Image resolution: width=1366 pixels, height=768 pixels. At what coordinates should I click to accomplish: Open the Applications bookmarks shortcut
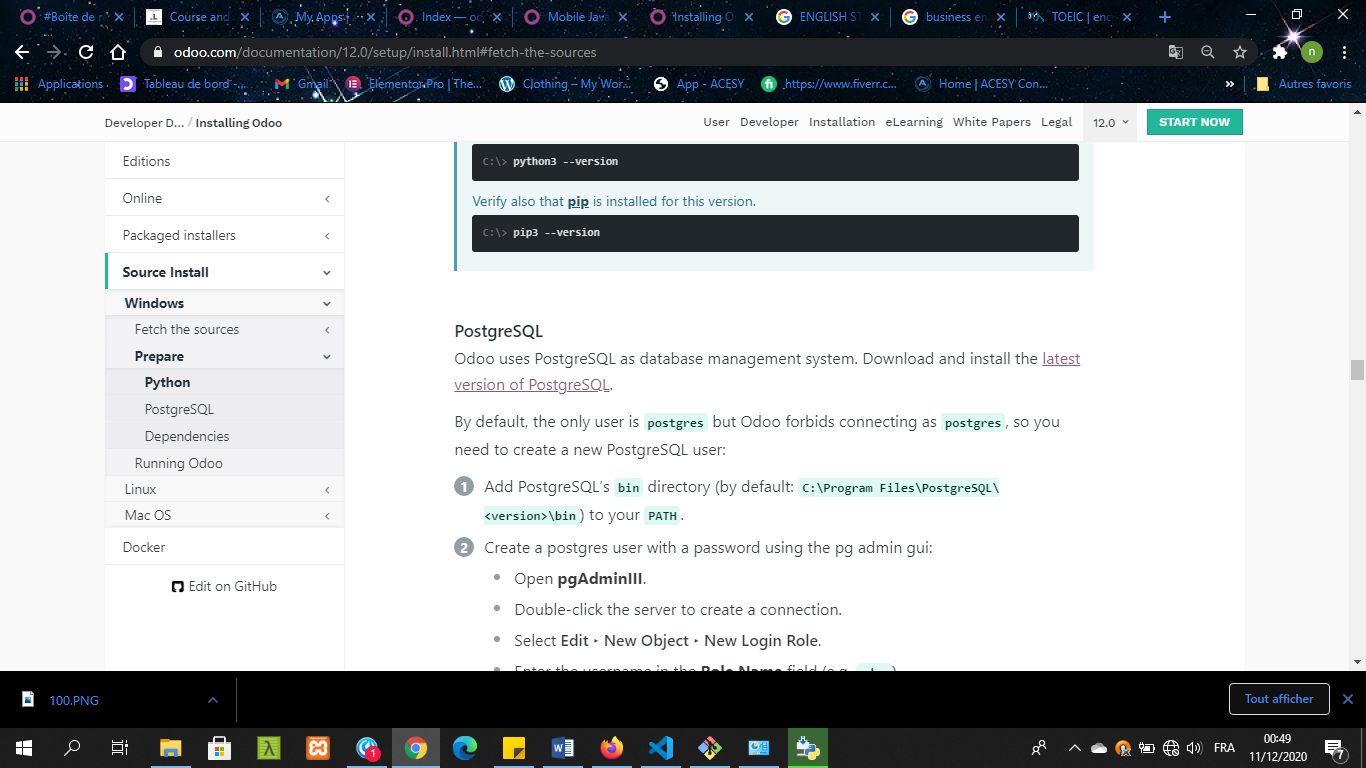(59, 84)
